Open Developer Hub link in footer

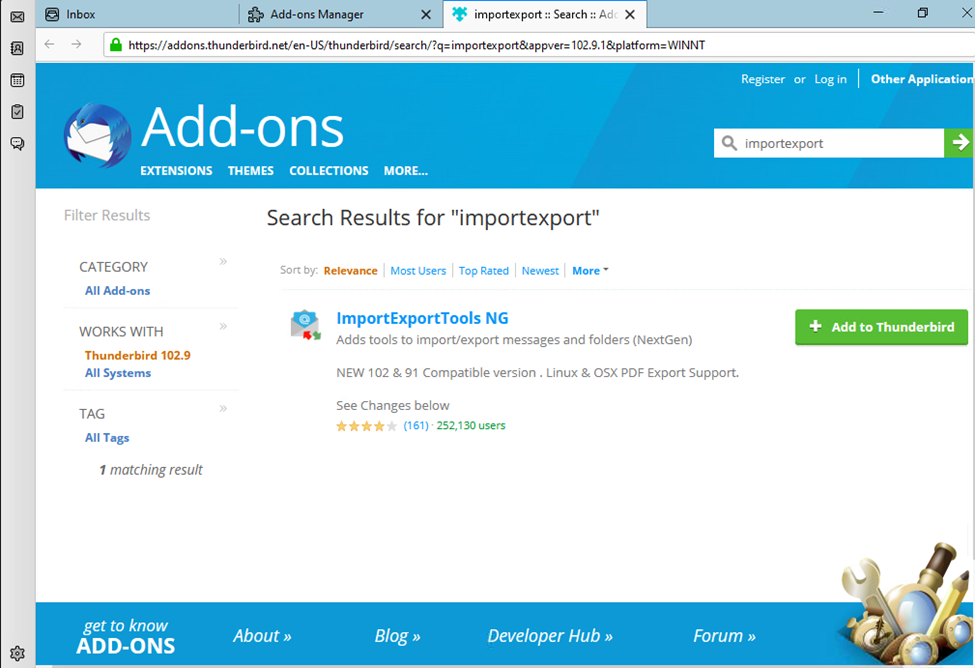pyautogui.click(x=550, y=636)
